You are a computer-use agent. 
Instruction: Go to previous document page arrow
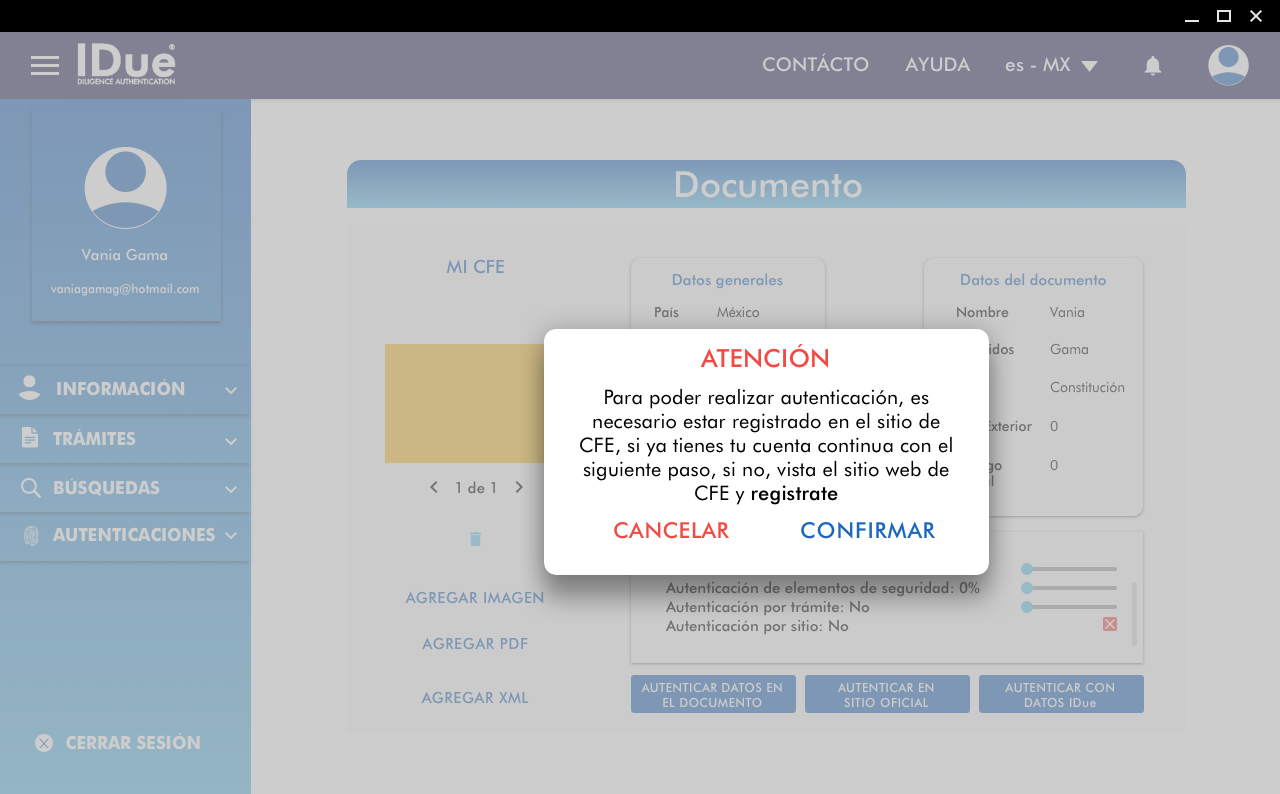pos(434,488)
